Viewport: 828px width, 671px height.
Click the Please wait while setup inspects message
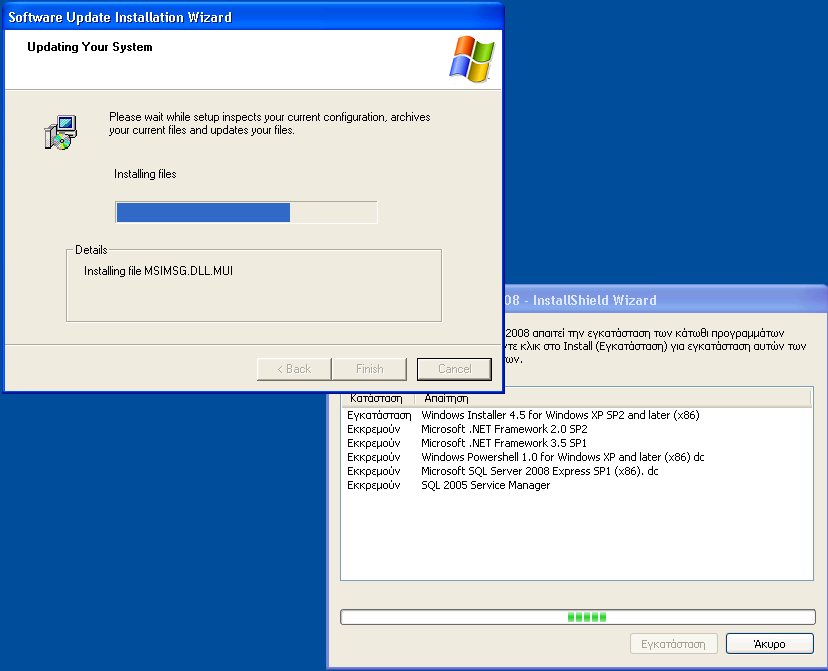269,124
